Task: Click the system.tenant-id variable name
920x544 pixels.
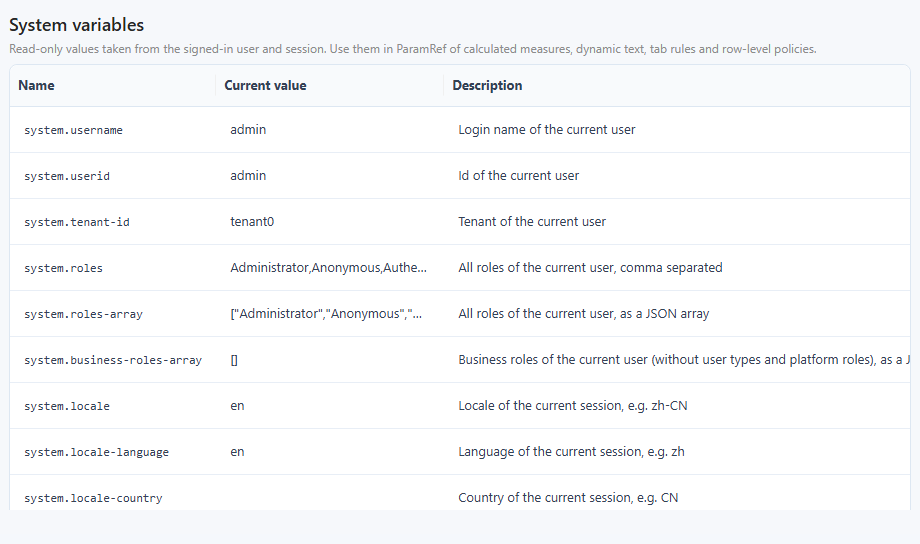Action: pos(77,222)
